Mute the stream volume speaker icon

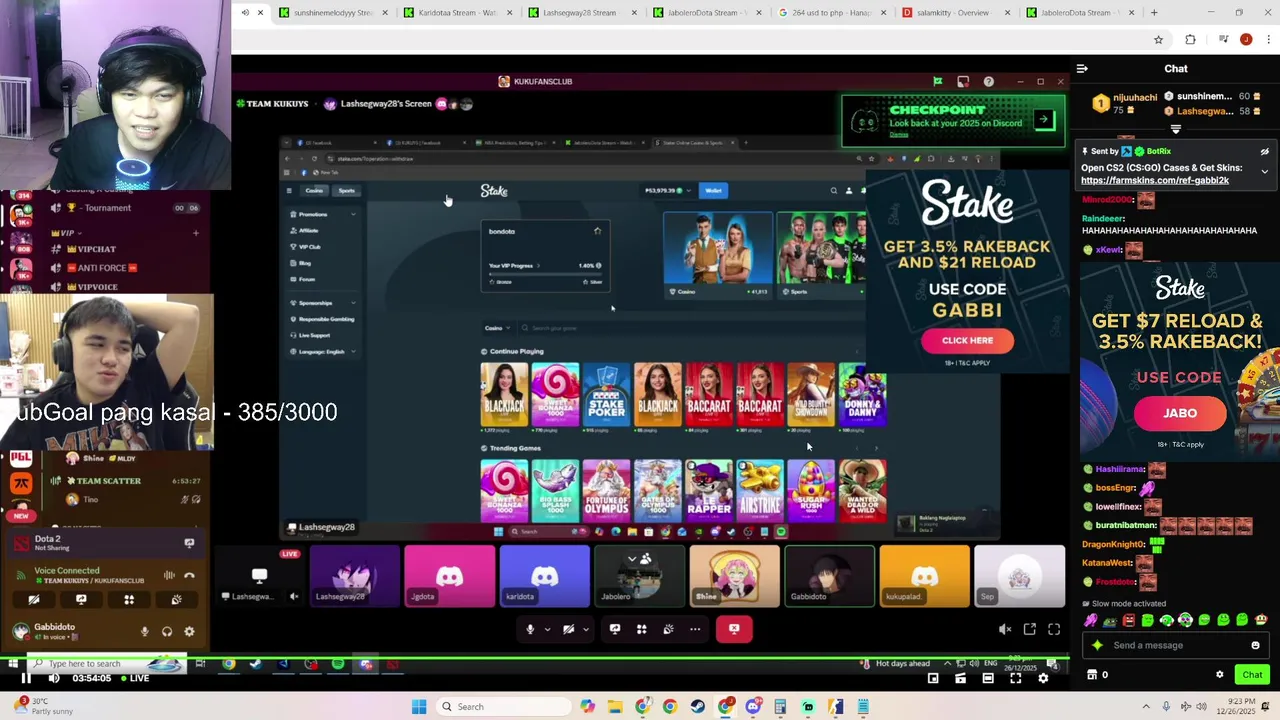[x=54, y=678]
